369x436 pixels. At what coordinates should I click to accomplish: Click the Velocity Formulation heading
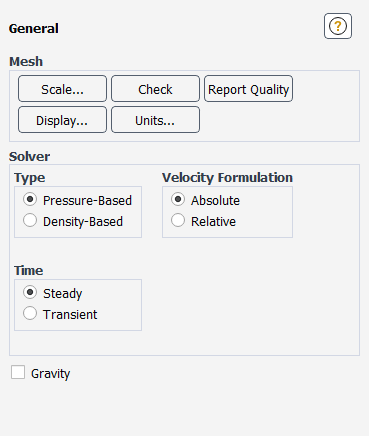(227, 178)
